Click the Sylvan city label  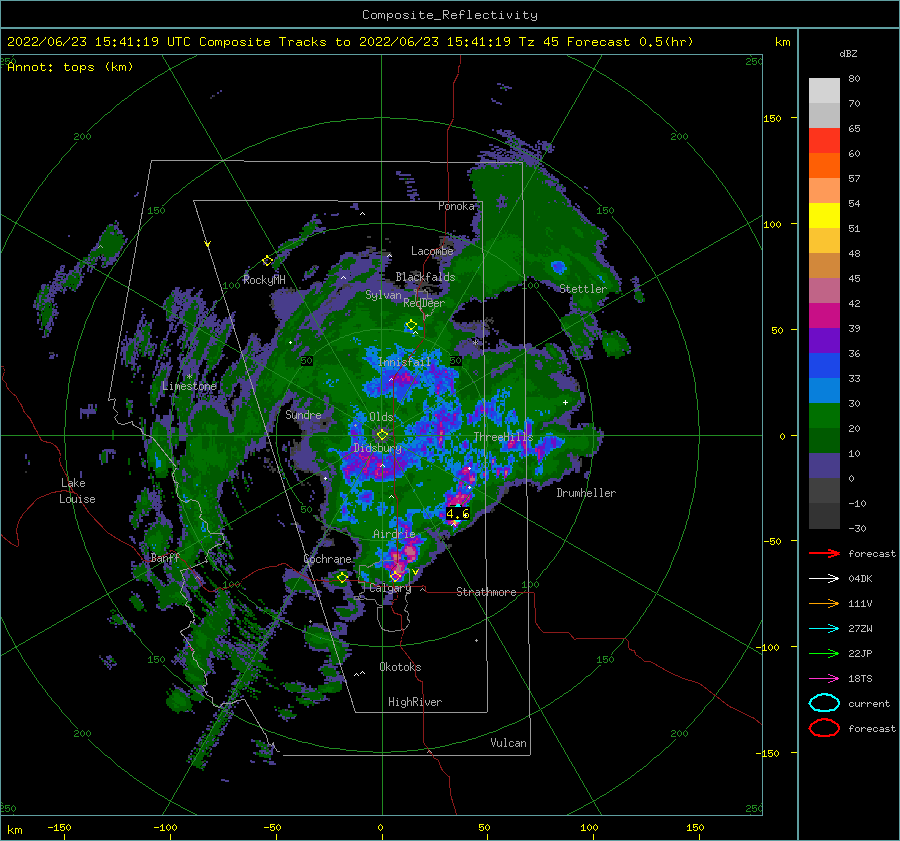click(x=383, y=295)
